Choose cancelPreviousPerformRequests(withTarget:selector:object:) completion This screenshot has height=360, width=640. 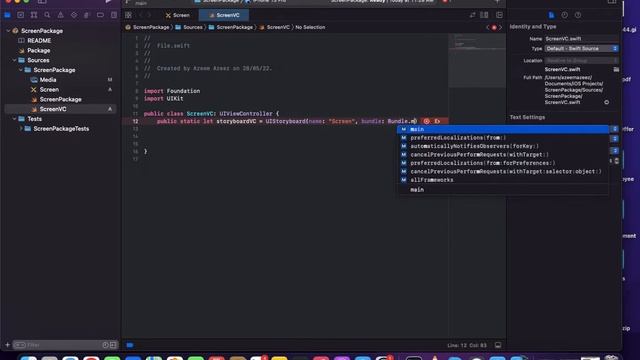(503, 171)
